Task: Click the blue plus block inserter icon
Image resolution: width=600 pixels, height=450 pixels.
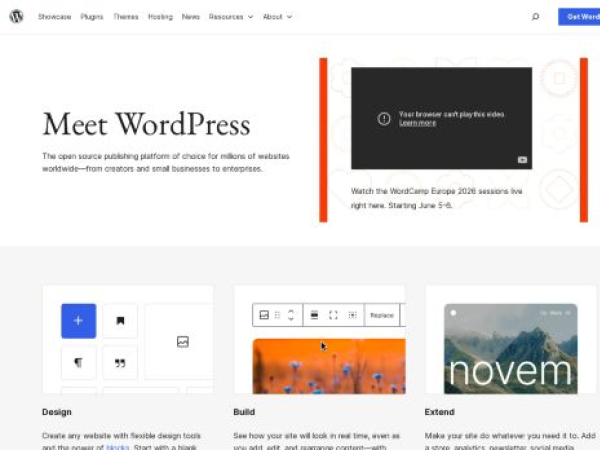Action: 78,321
